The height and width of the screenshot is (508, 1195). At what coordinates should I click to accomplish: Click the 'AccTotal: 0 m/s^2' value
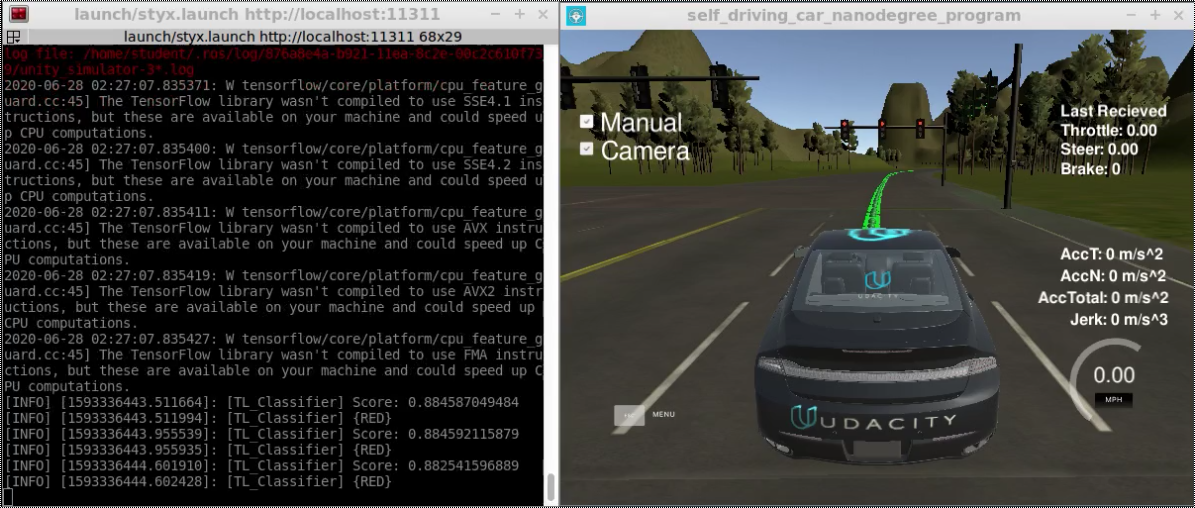[x=1103, y=298]
